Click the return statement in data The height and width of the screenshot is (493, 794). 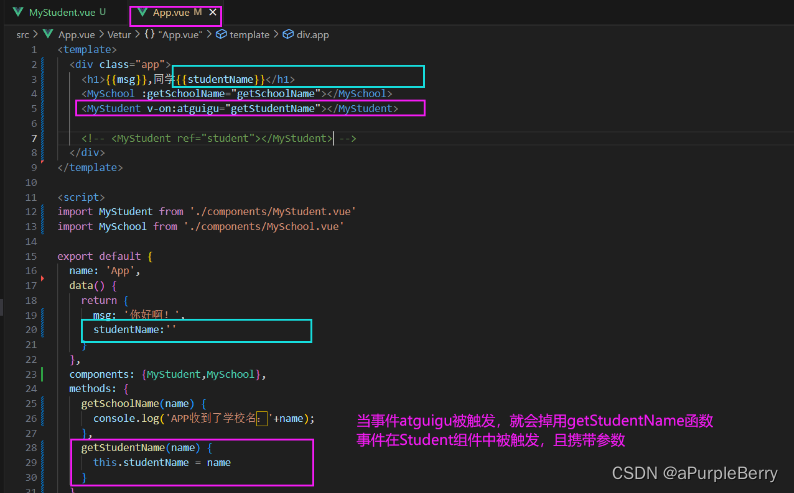(105, 300)
